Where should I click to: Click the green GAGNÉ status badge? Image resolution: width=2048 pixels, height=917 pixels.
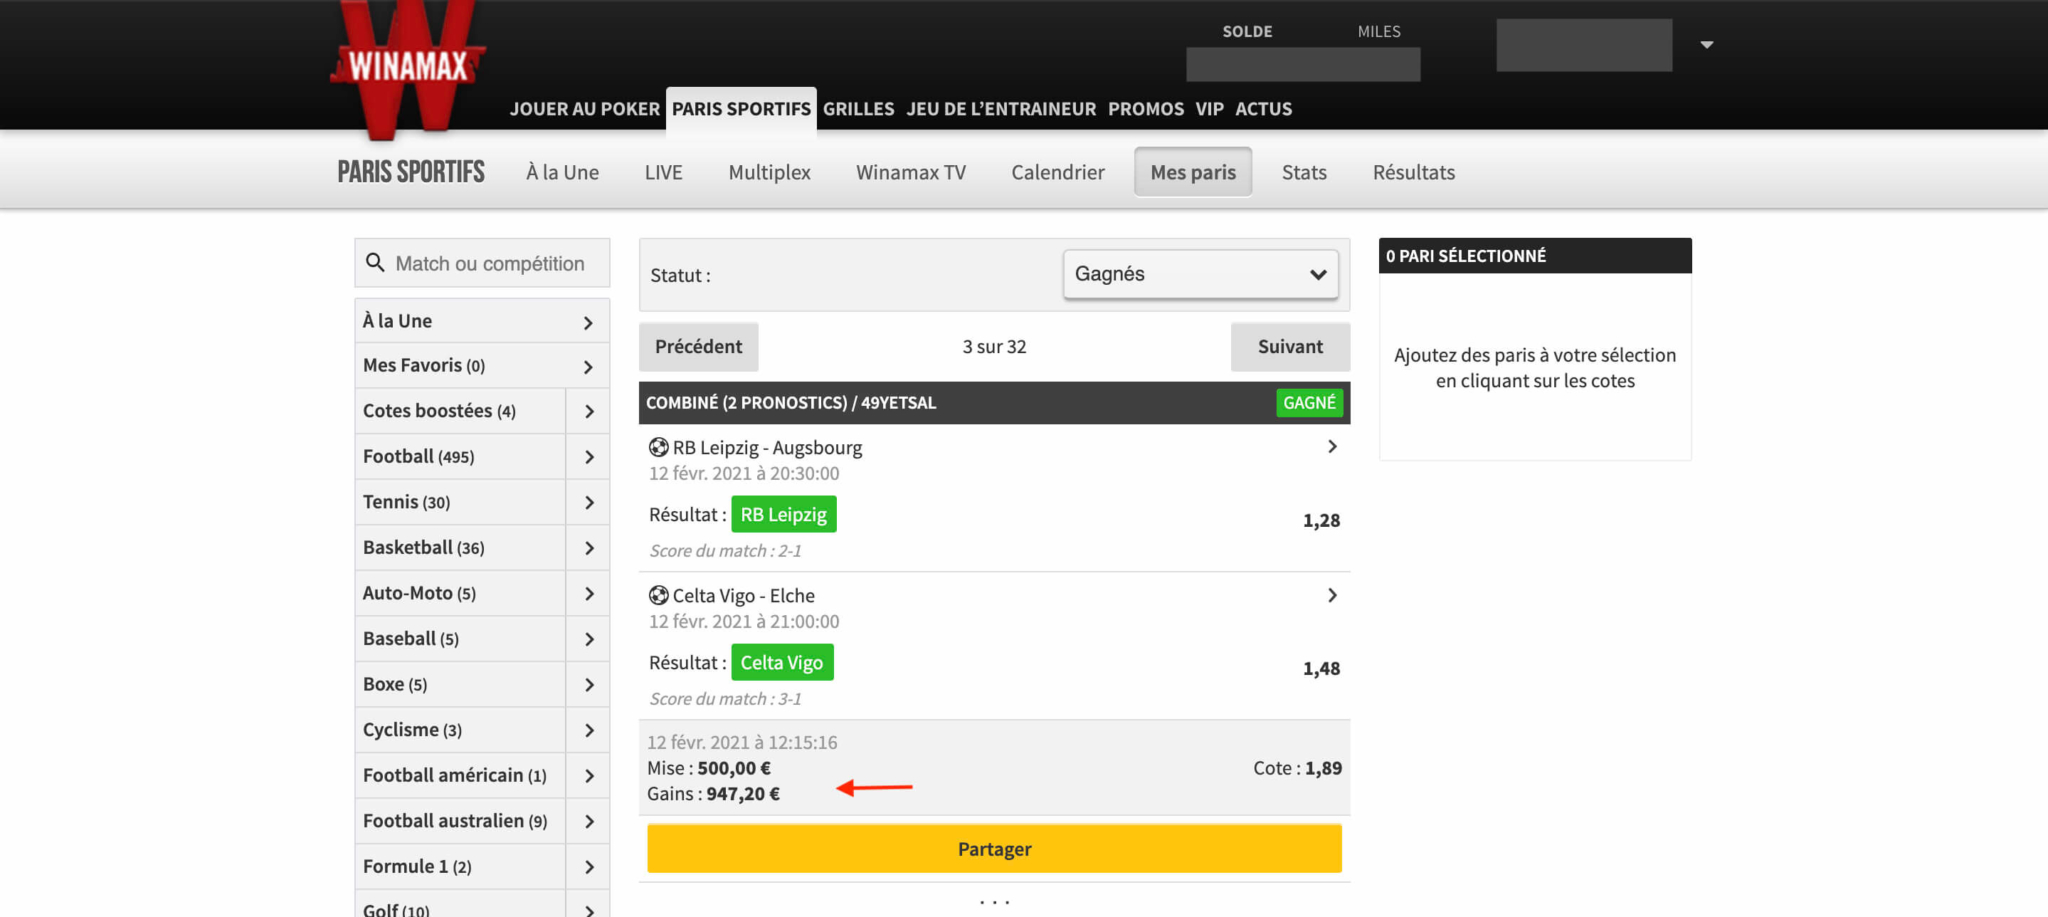coord(1310,403)
